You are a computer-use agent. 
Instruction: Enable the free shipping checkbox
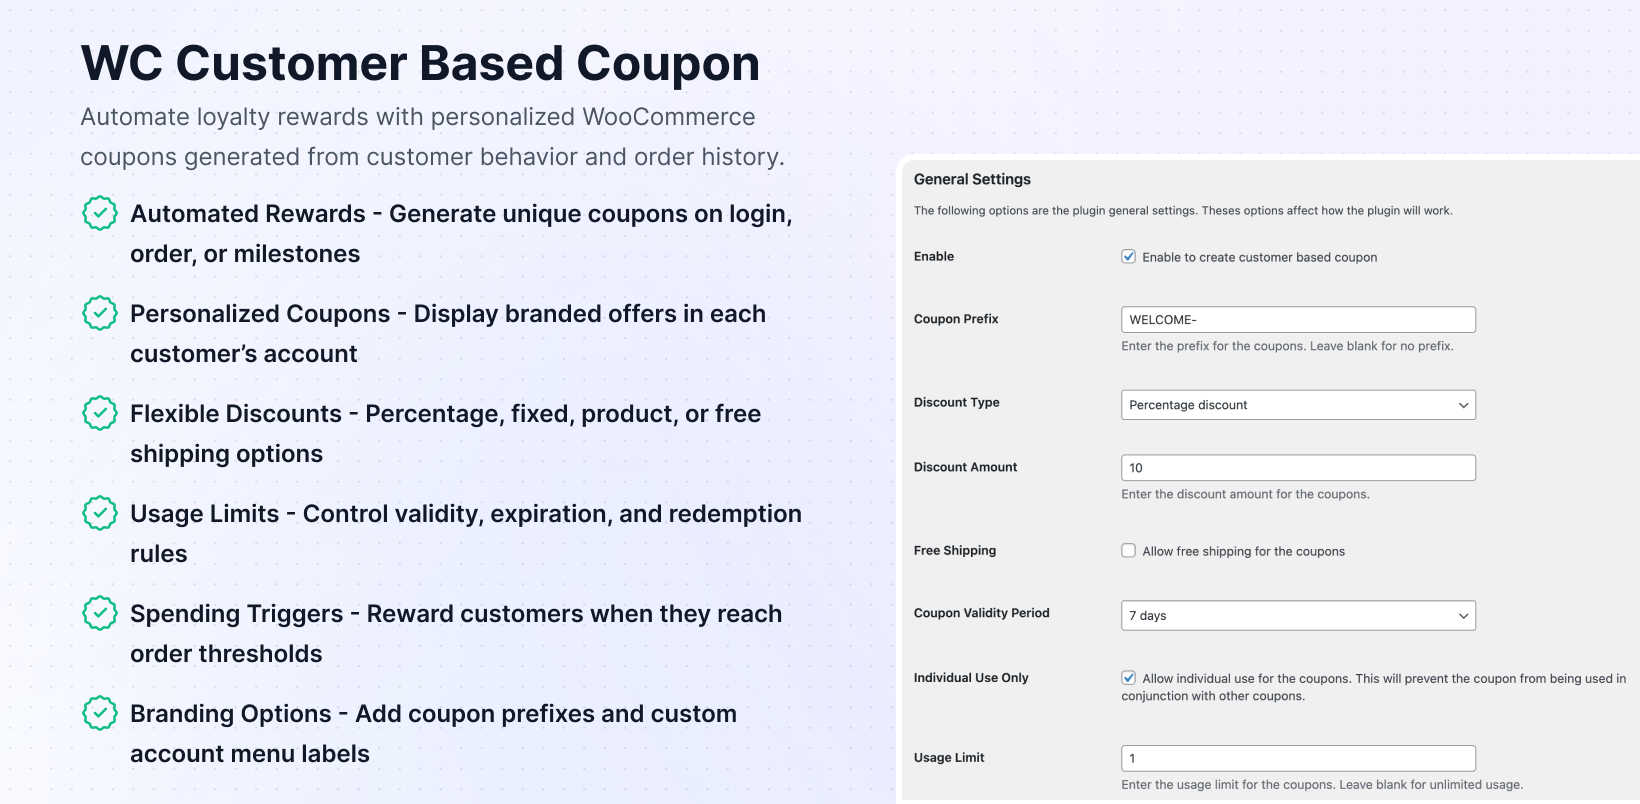tap(1128, 551)
